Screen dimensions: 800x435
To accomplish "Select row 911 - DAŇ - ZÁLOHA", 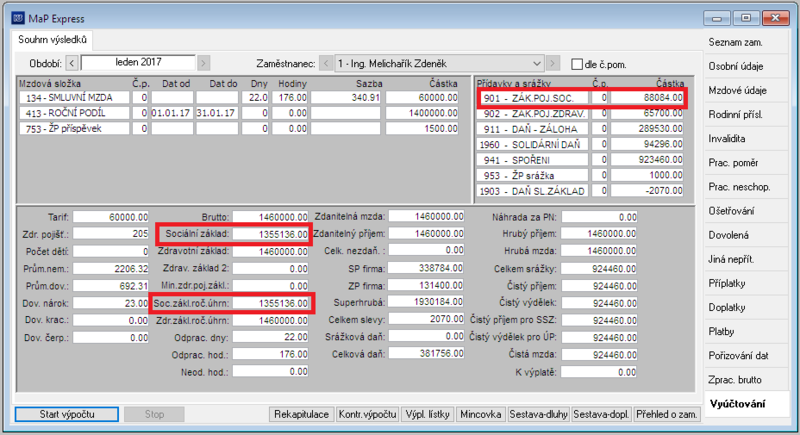I will click(x=581, y=129).
